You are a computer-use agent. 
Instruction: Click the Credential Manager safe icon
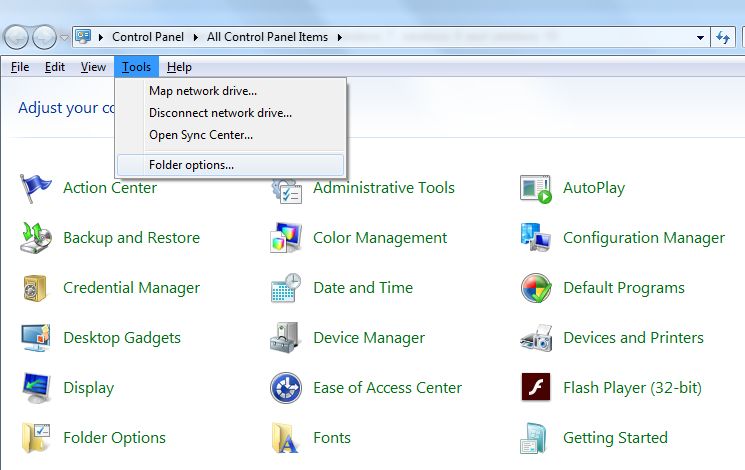pyautogui.click(x=36, y=288)
